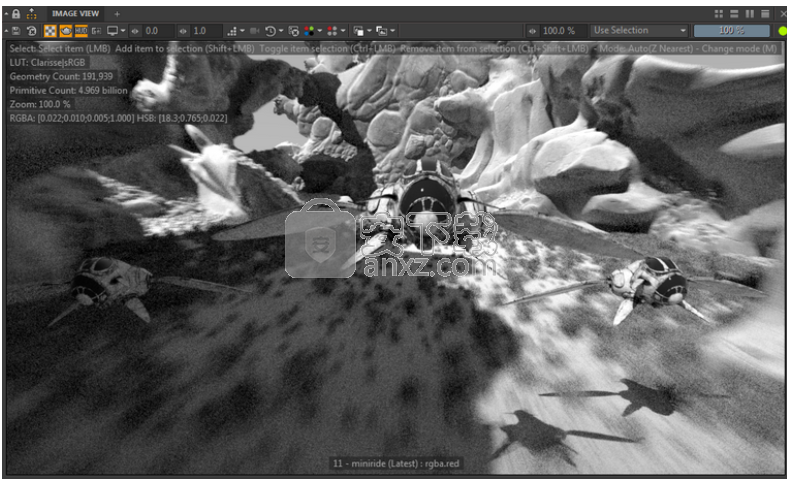787x479 pixels.
Task: Click the second image layers icon
Action: point(382,31)
